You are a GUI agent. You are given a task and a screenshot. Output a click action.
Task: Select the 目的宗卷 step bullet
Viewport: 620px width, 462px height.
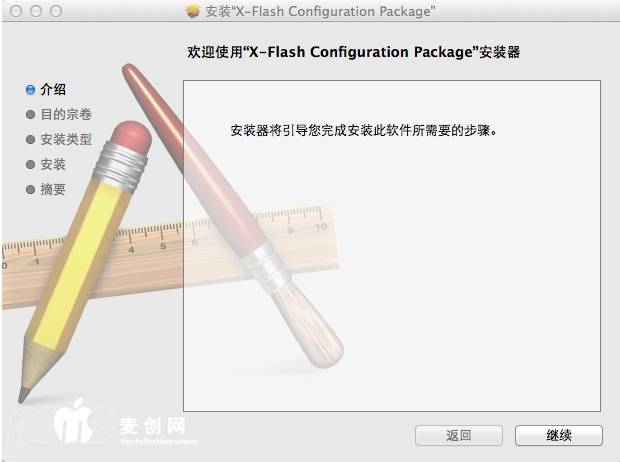[30, 115]
